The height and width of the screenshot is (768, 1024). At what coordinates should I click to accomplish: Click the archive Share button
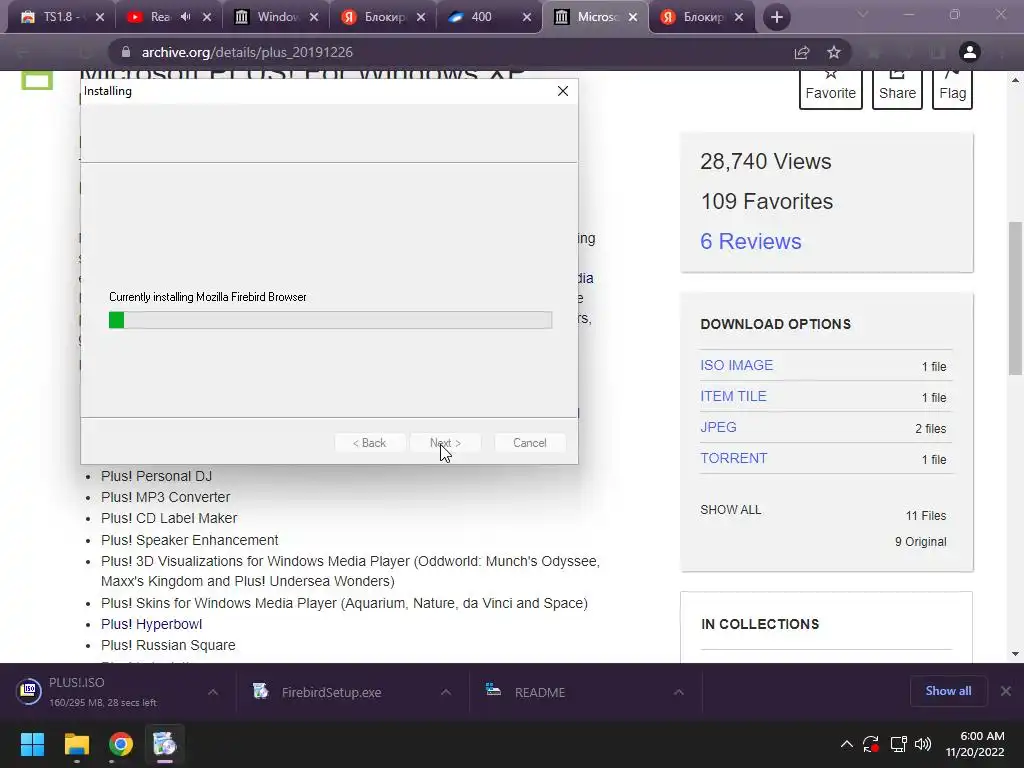tap(897, 89)
